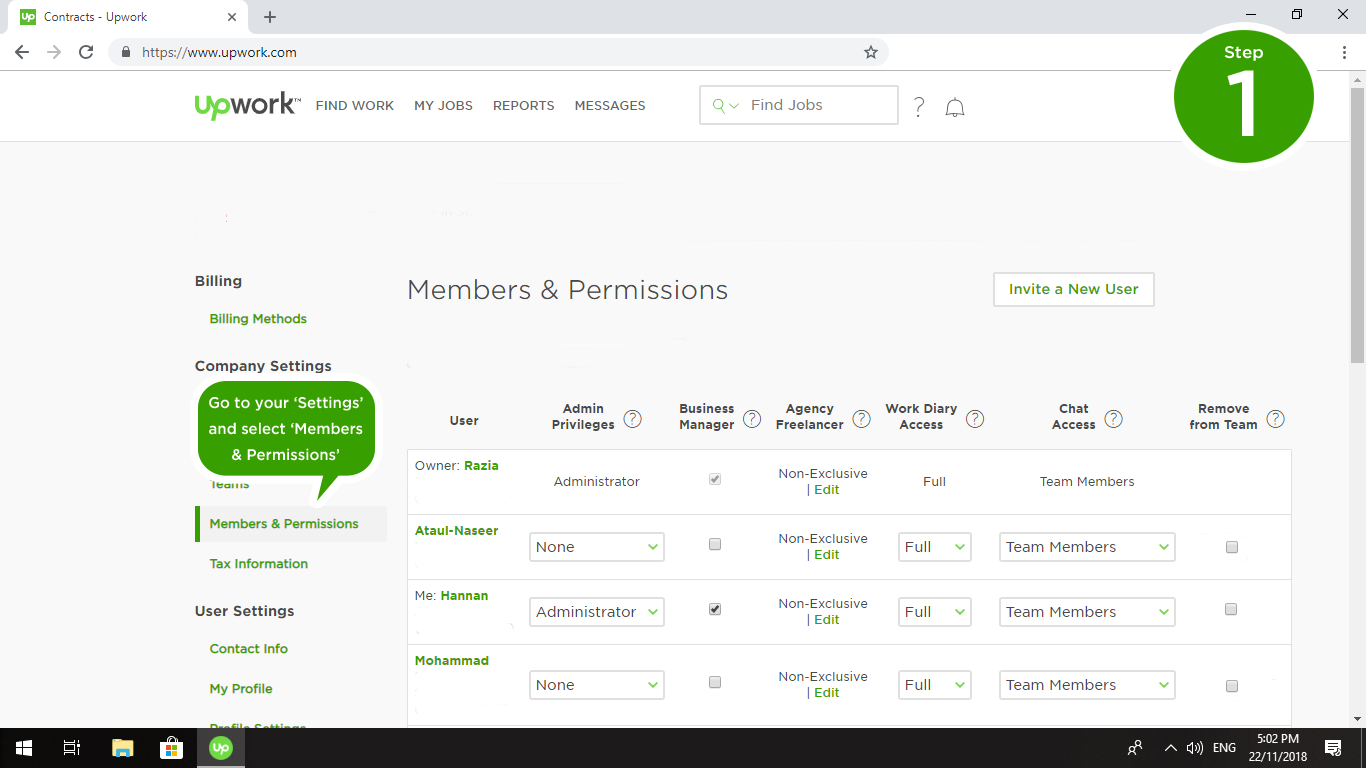Check Remove from Team for Mohammad
The height and width of the screenshot is (768, 1366).
pyautogui.click(x=1231, y=686)
